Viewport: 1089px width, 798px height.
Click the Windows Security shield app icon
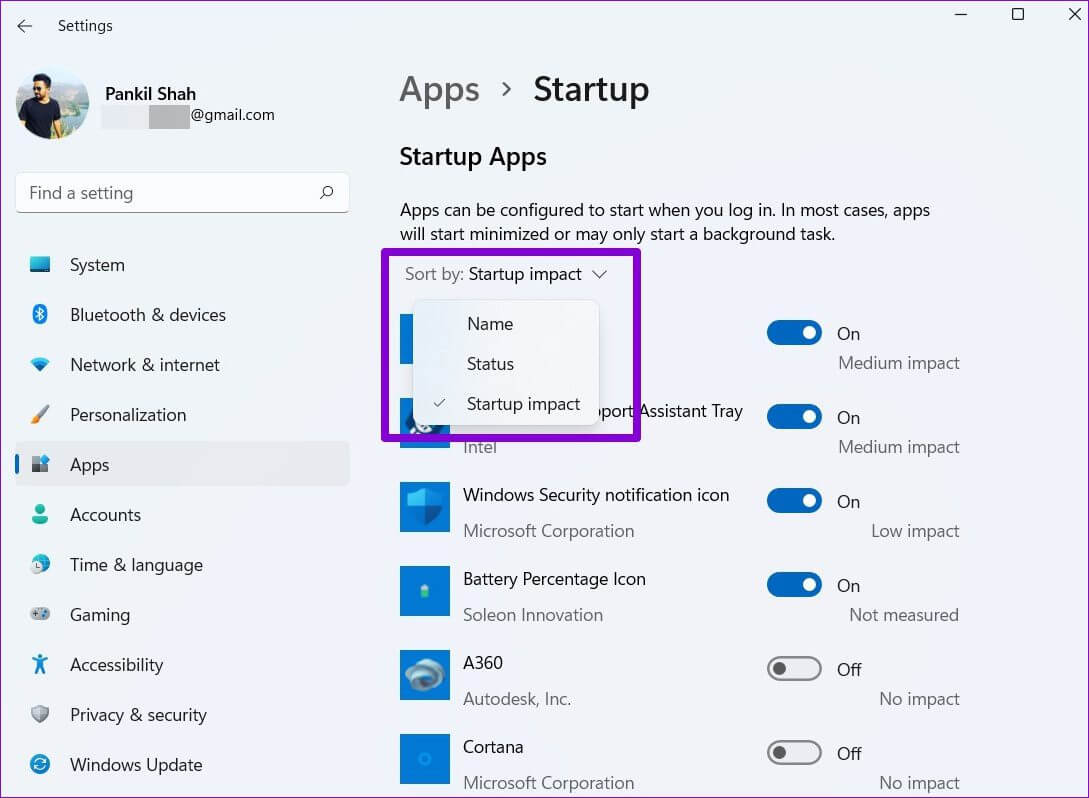point(425,507)
